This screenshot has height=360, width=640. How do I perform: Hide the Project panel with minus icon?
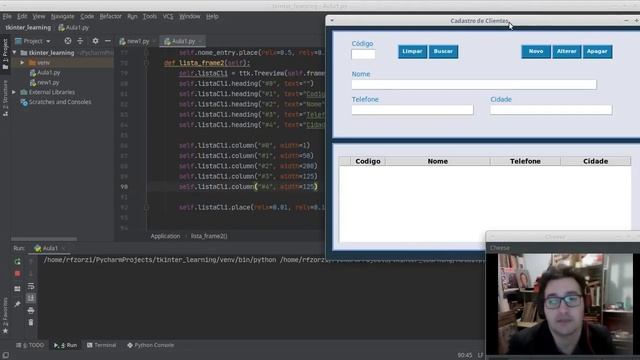(107, 41)
